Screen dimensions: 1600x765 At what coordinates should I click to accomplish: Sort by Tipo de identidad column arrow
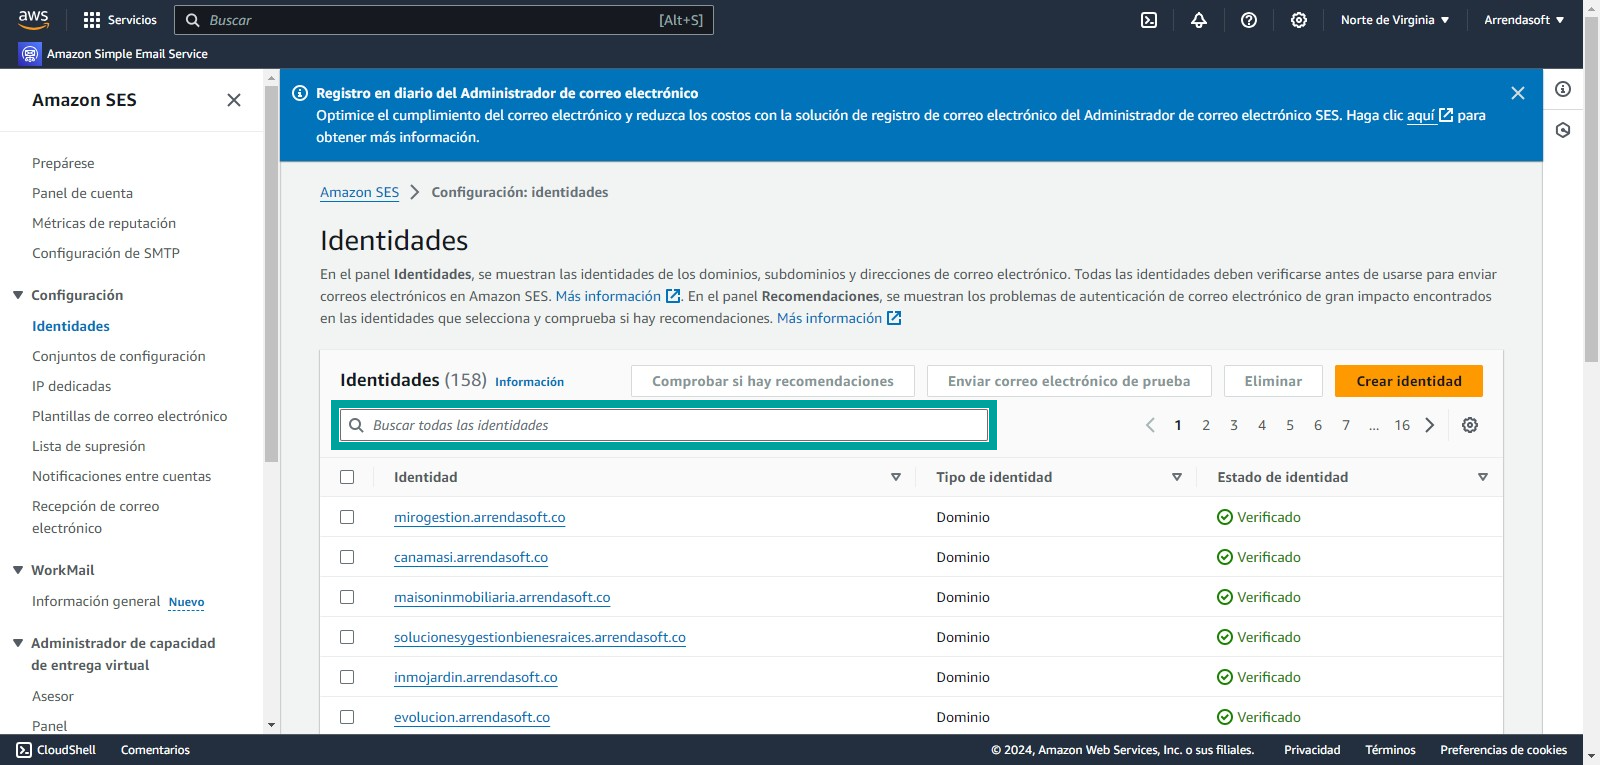(1177, 477)
